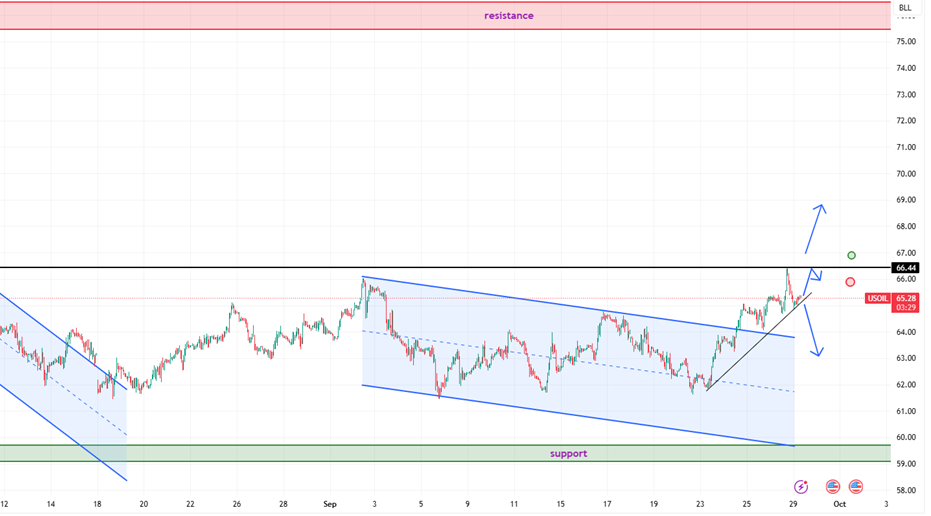Viewport: 931px width, 516px height.
Task: Select the support text label
Action: click(x=568, y=453)
